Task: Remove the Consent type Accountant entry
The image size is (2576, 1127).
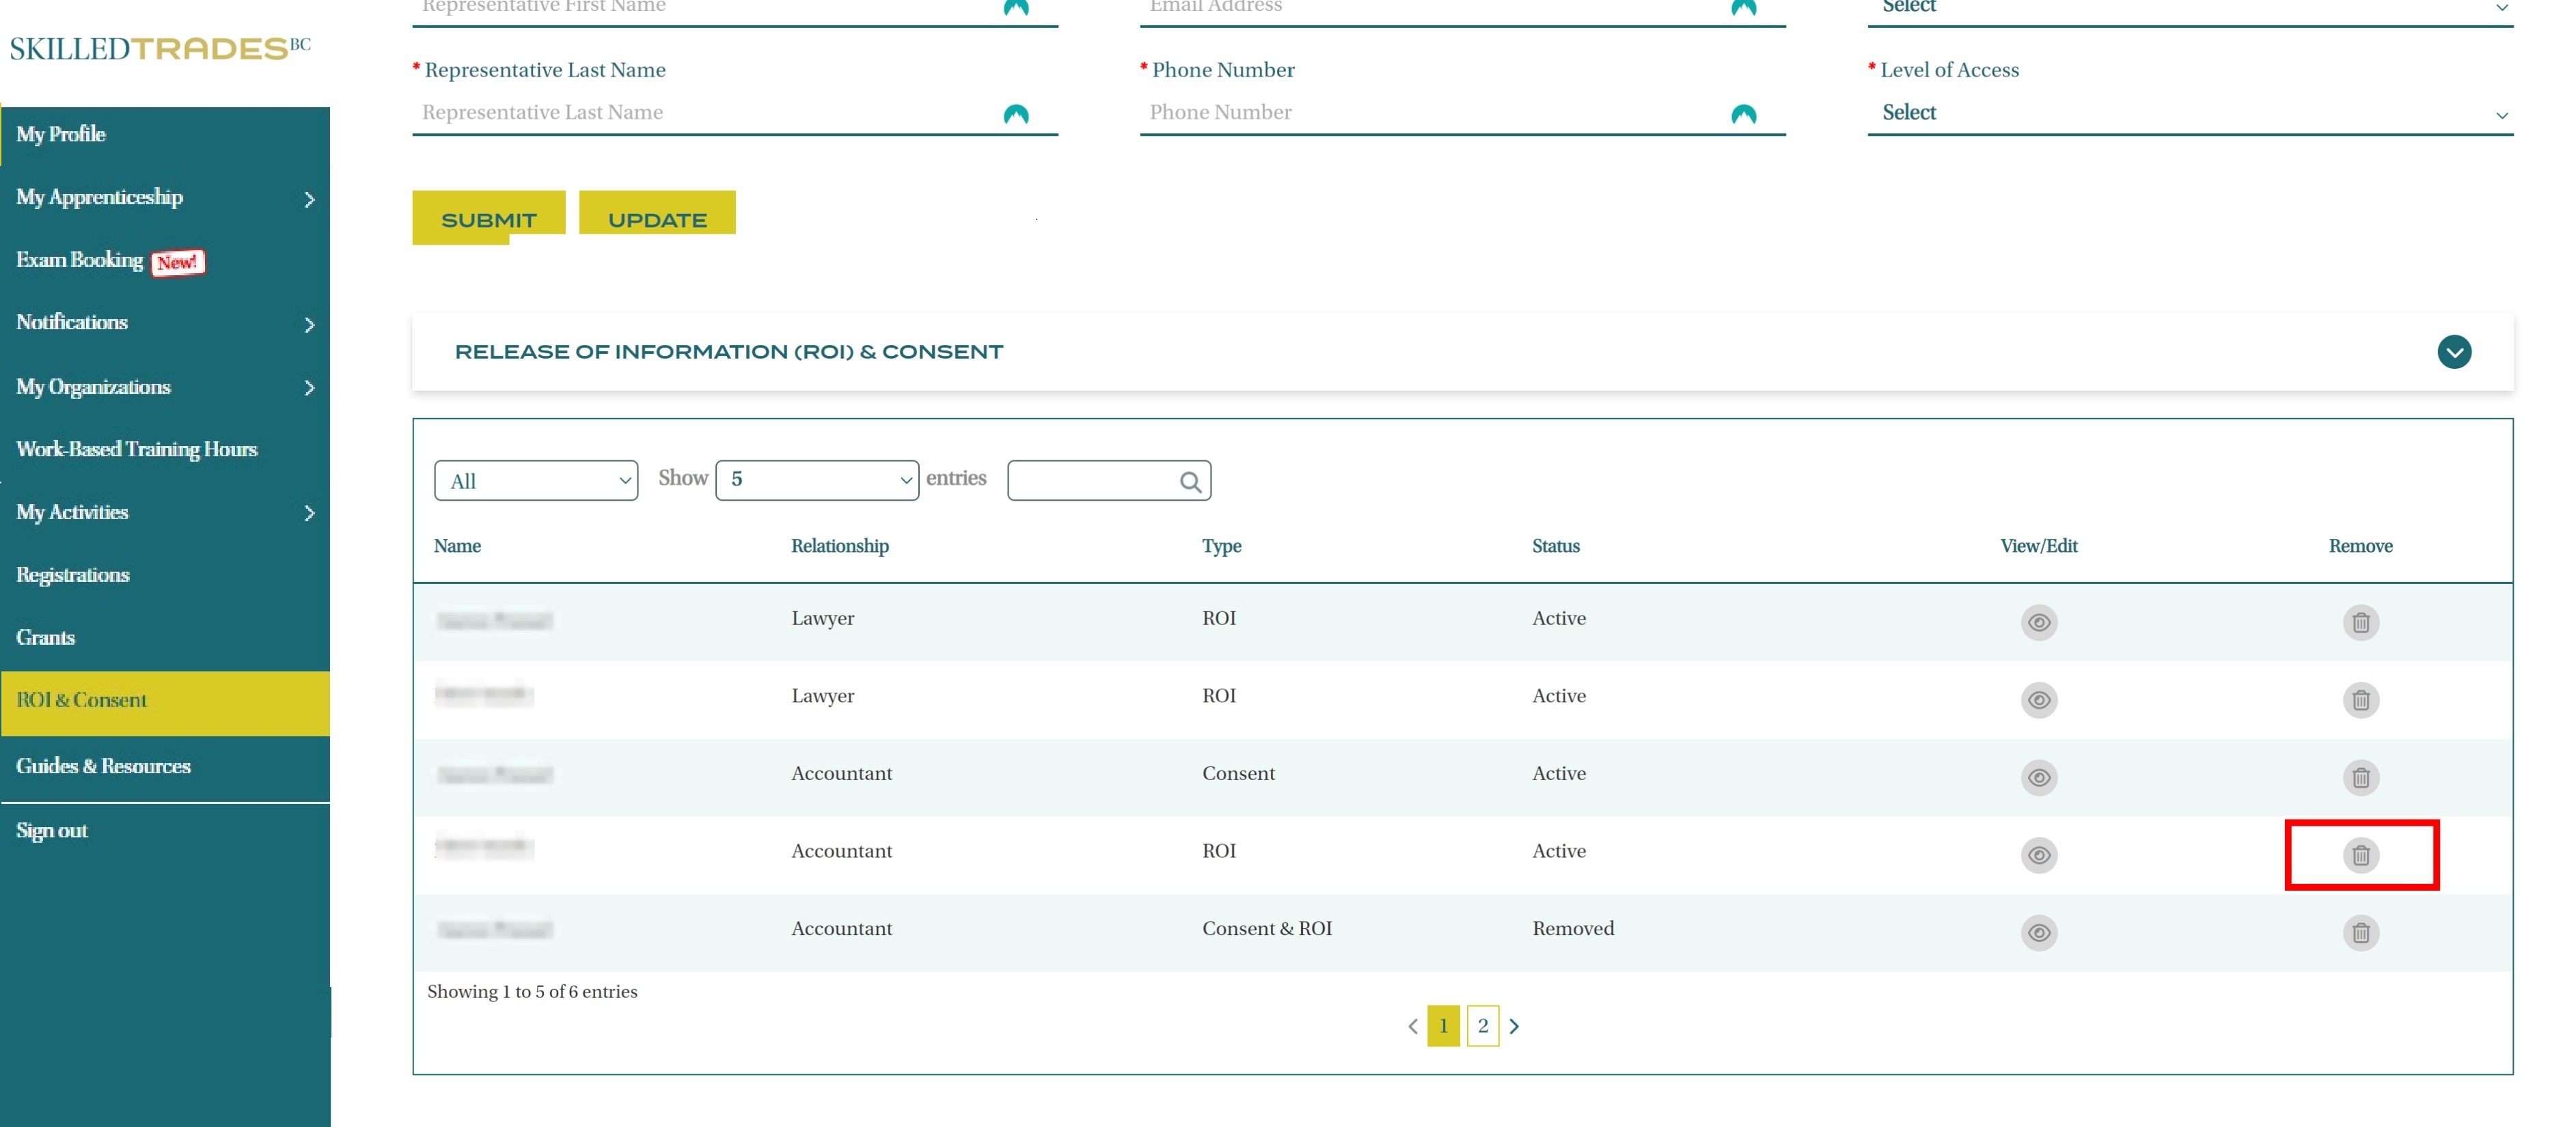Action: tap(2360, 777)
